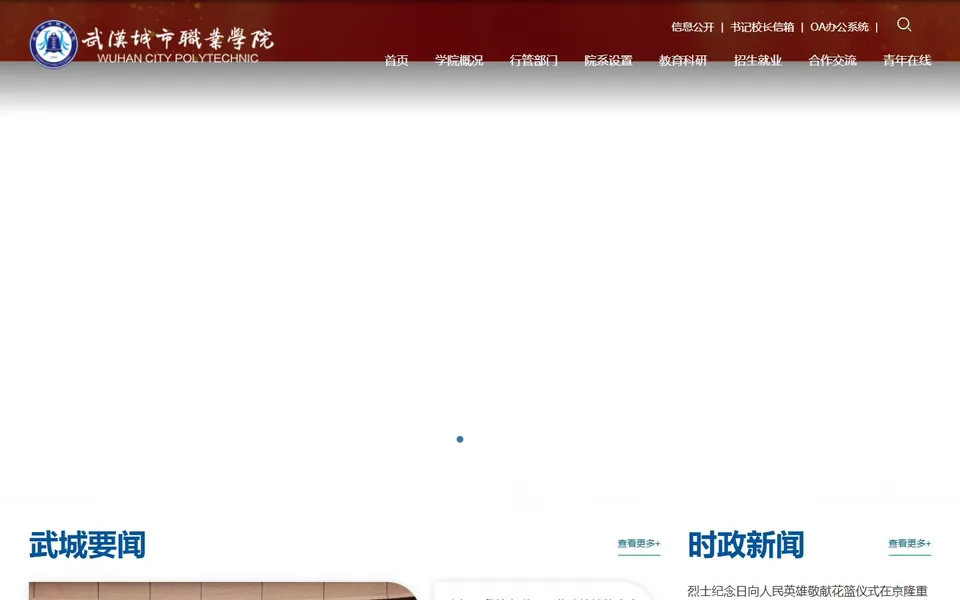
Task: Open the 烈士纪念日向人民英雄敬献花篮 news headline
Action: pyautogui.click(x=807, y=591)
